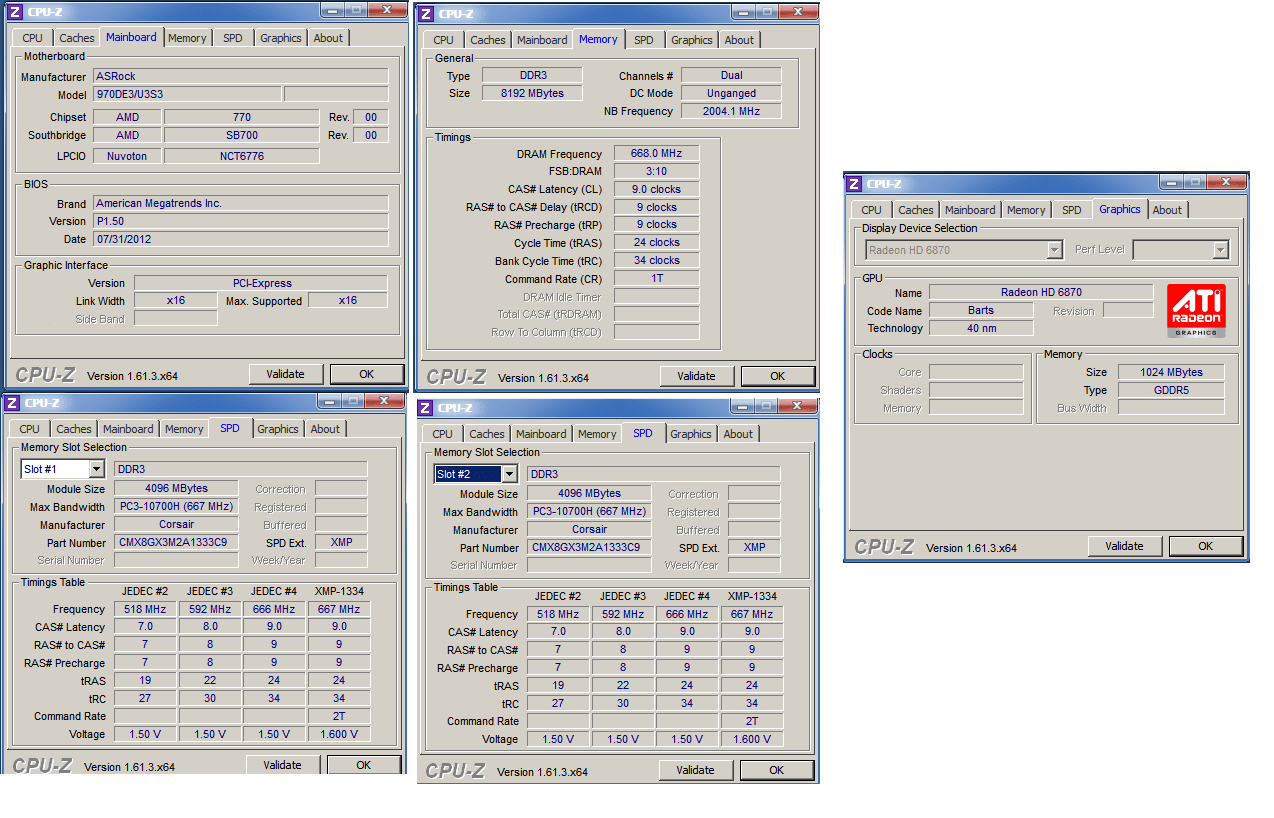Open About tab in Slot #2 SPD window
This screenshot has width=1274, height=818.
738,434
